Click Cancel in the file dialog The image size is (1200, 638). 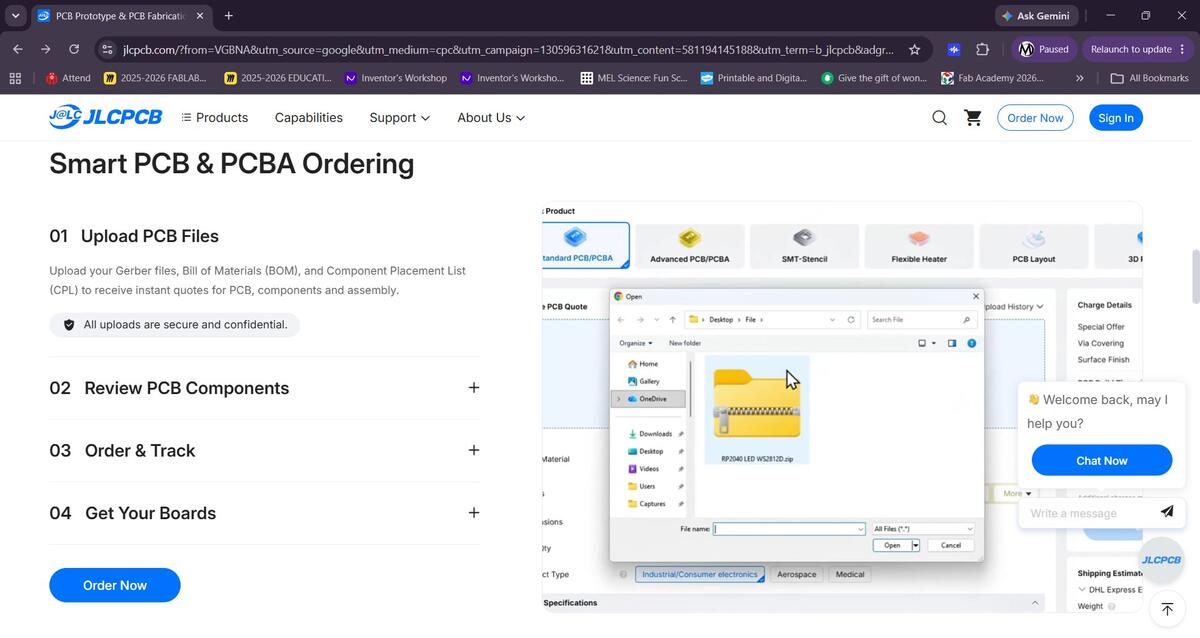pyautogui.click(x=951, y=545)
